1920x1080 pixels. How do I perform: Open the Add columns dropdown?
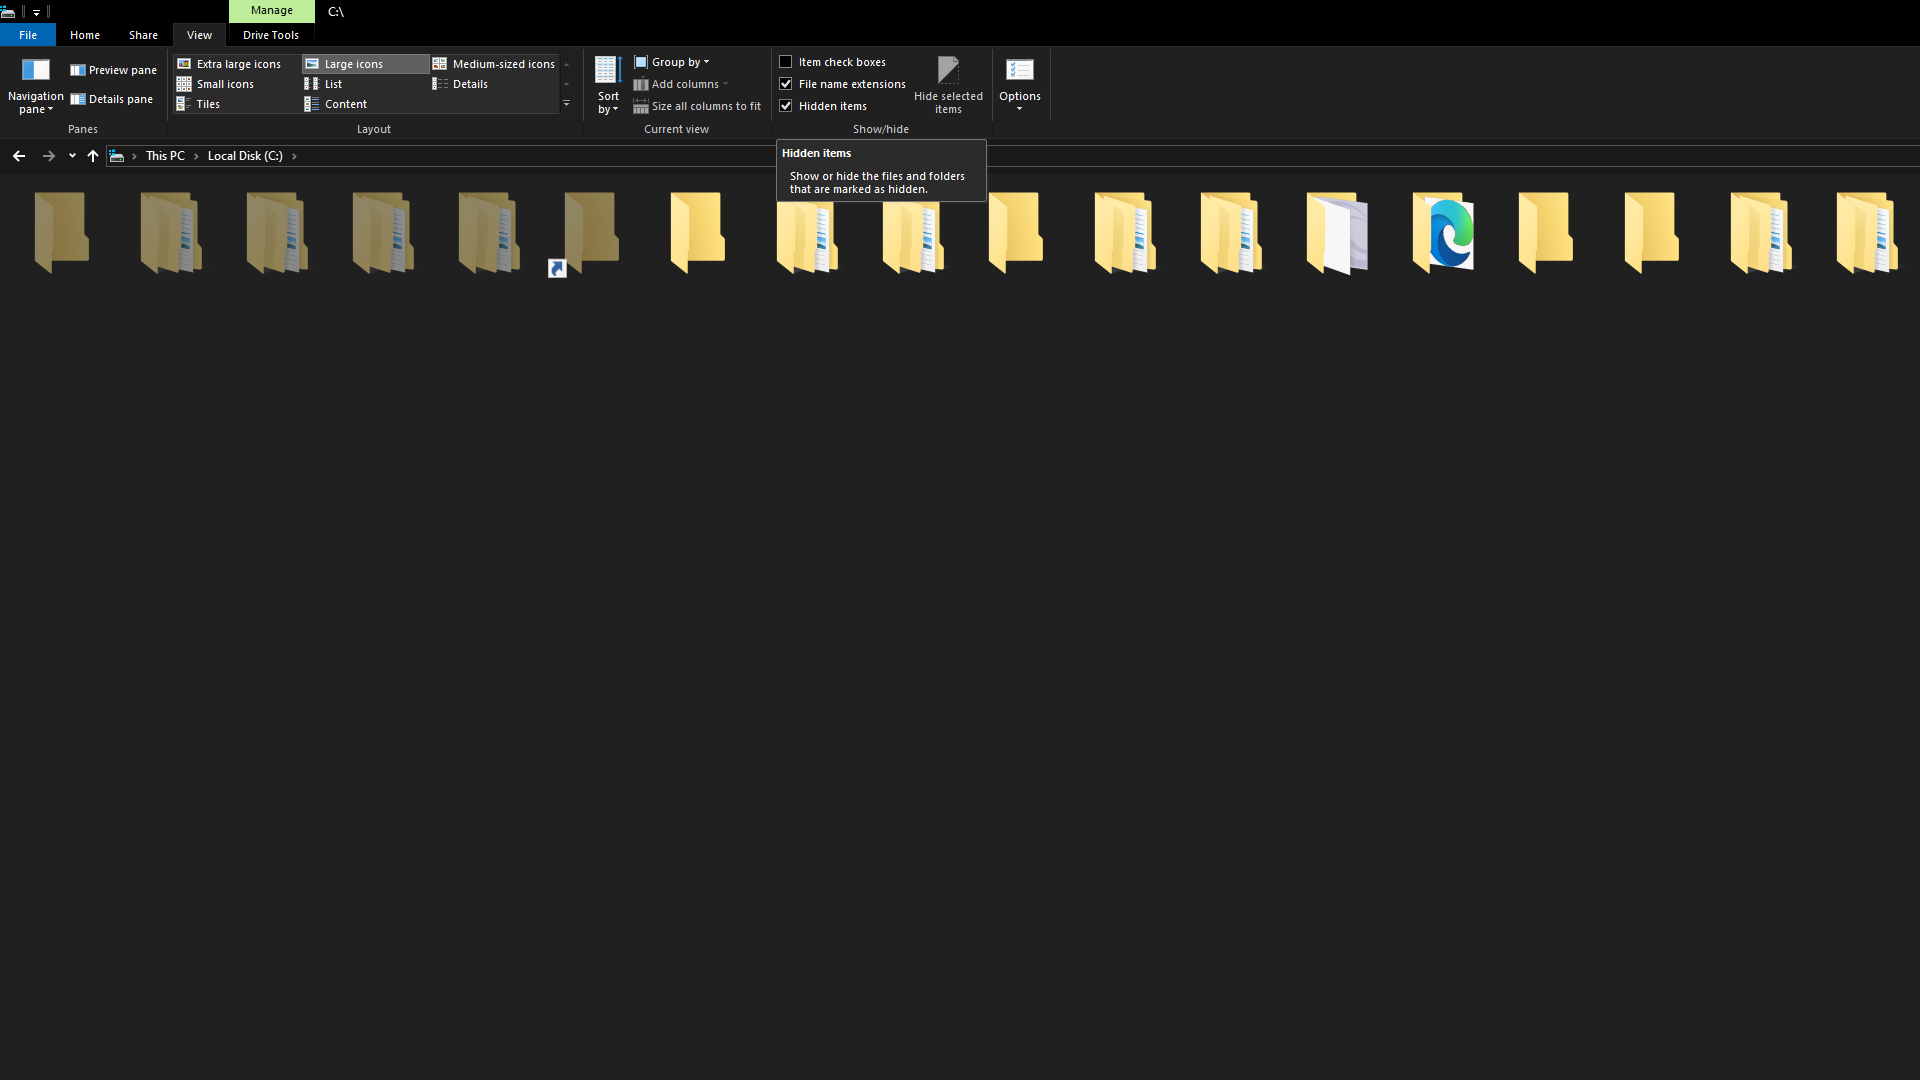click(x=681, y=84)
